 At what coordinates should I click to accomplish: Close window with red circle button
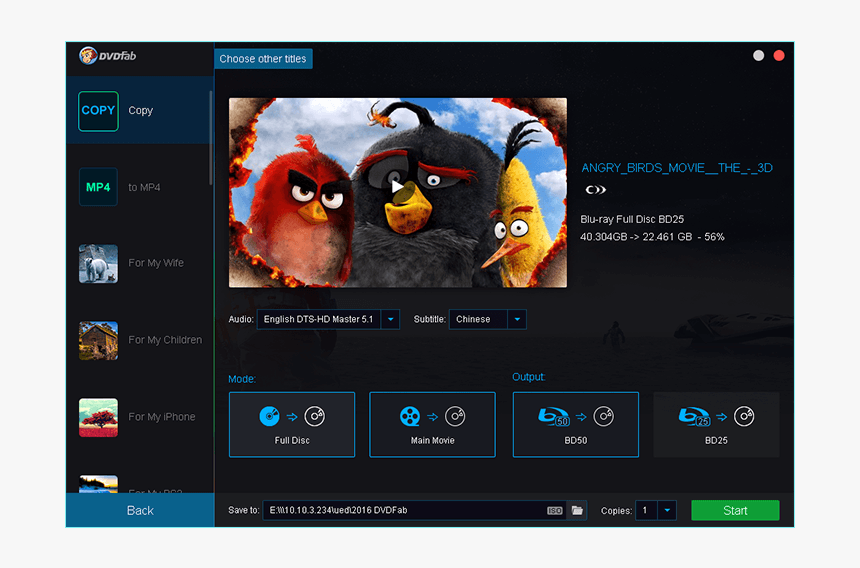pyautogui.click(x=779, y=55)
